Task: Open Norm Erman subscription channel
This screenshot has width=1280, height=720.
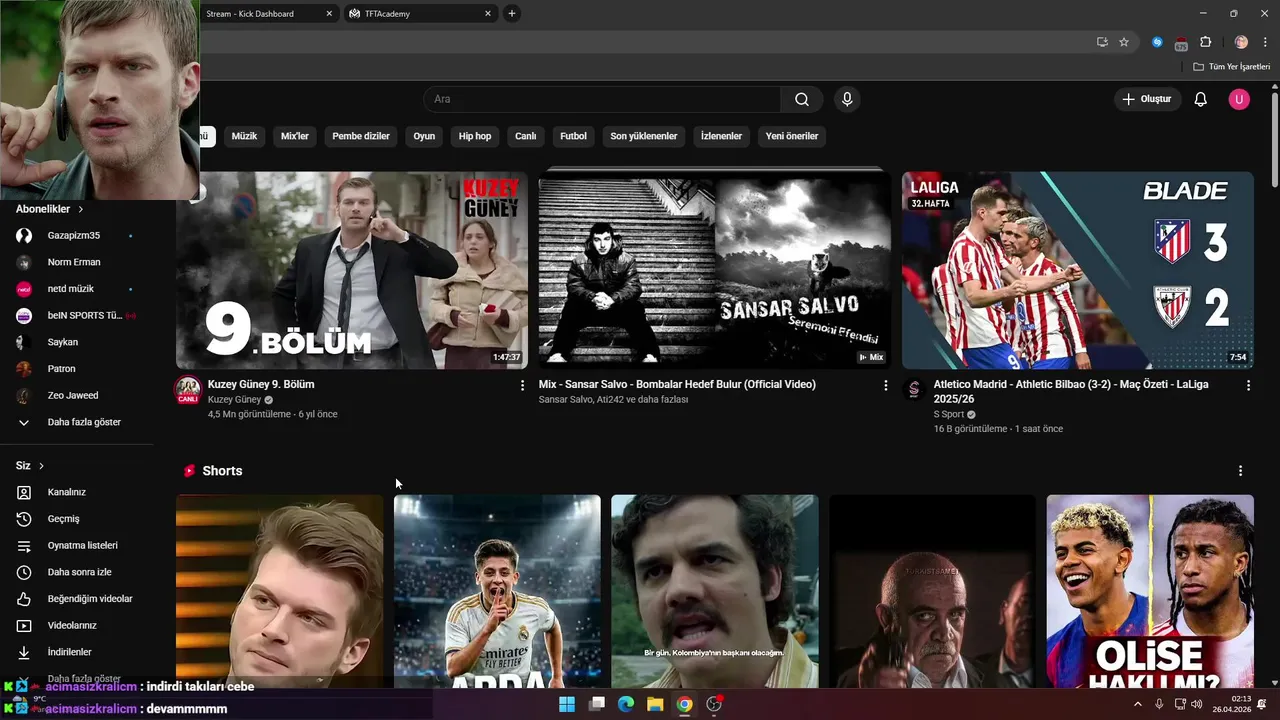Action: 76,262
